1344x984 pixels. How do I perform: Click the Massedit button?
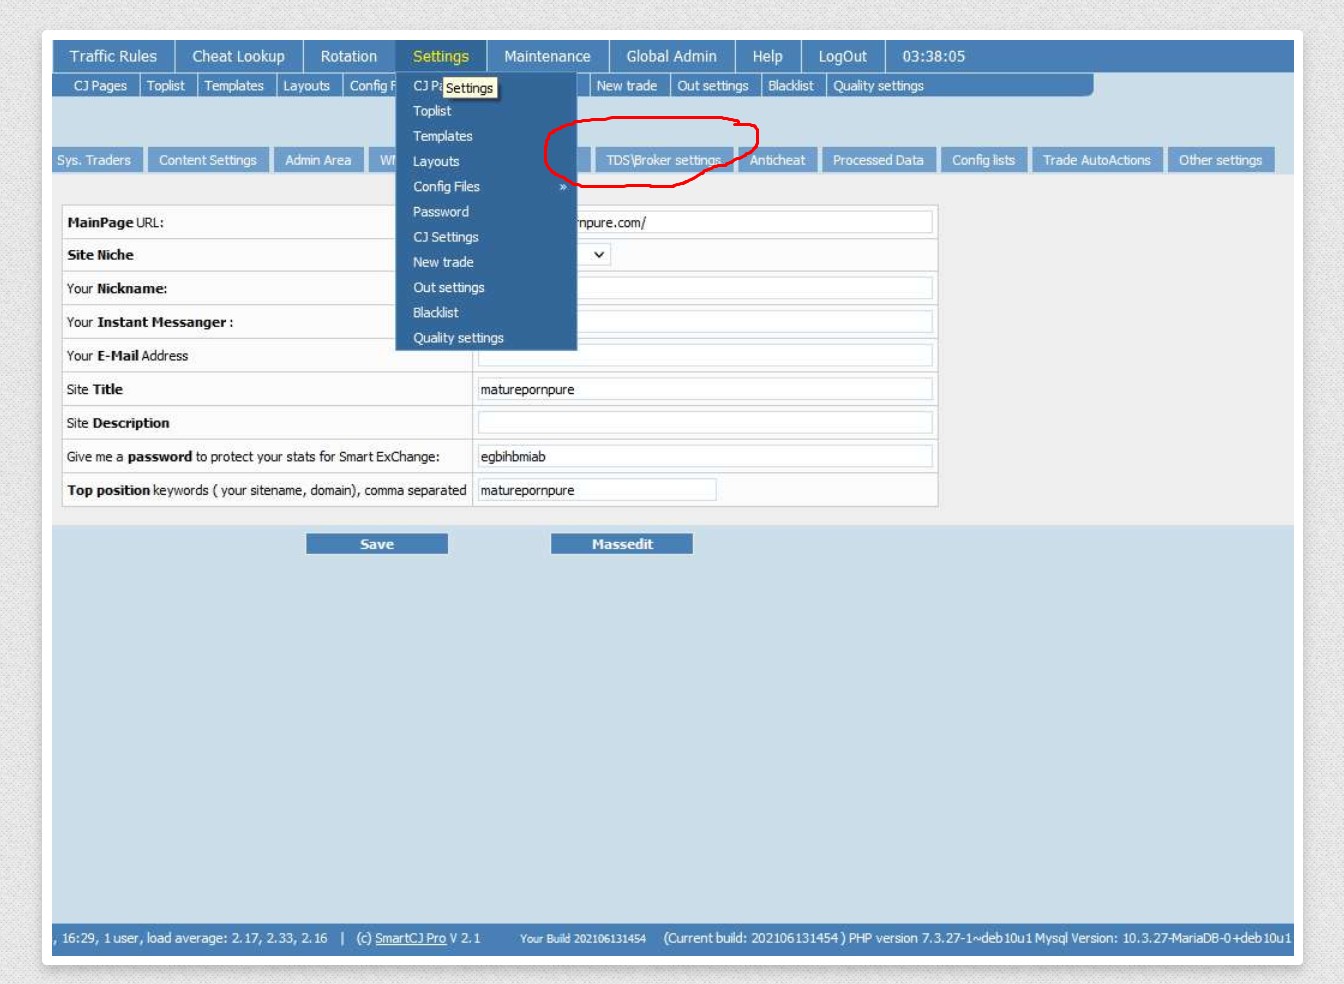pos(622,544)
